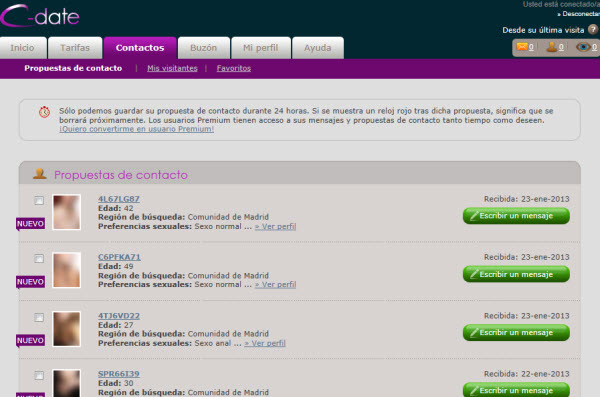Switch to the Mi perfil tab

click(261, 48)
